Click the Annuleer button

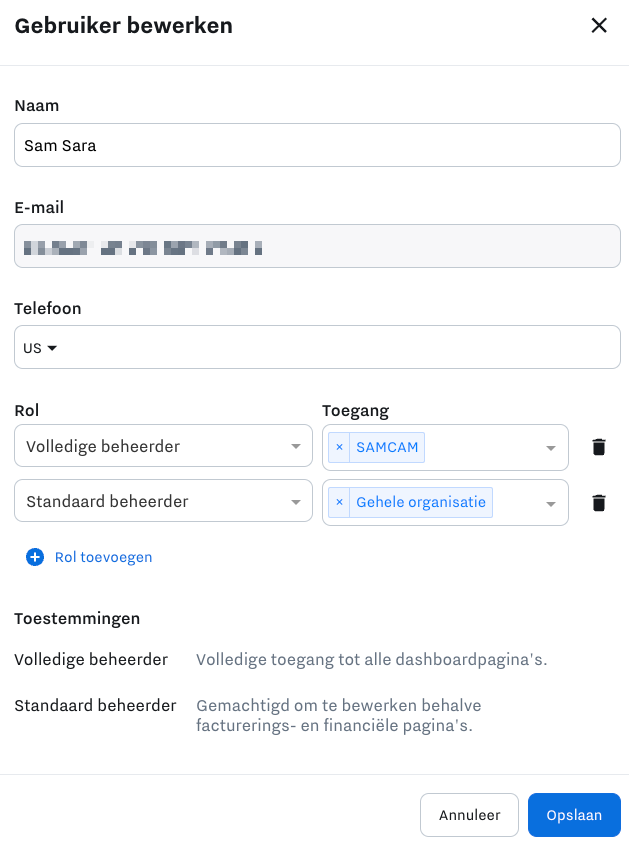click(x=469, y=815)
